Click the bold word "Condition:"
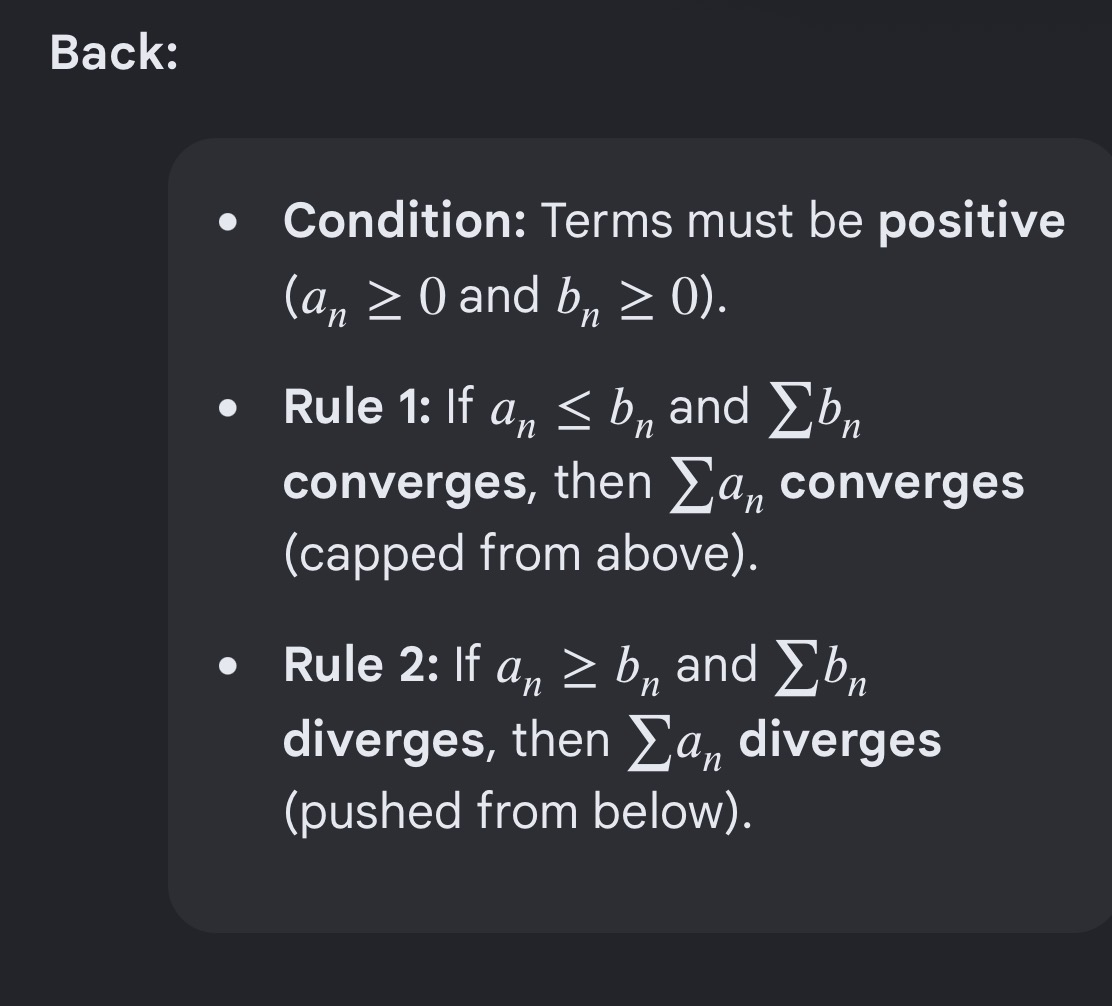The width and height of the screenshot is (1112, 1006). (x=404, y=220)
